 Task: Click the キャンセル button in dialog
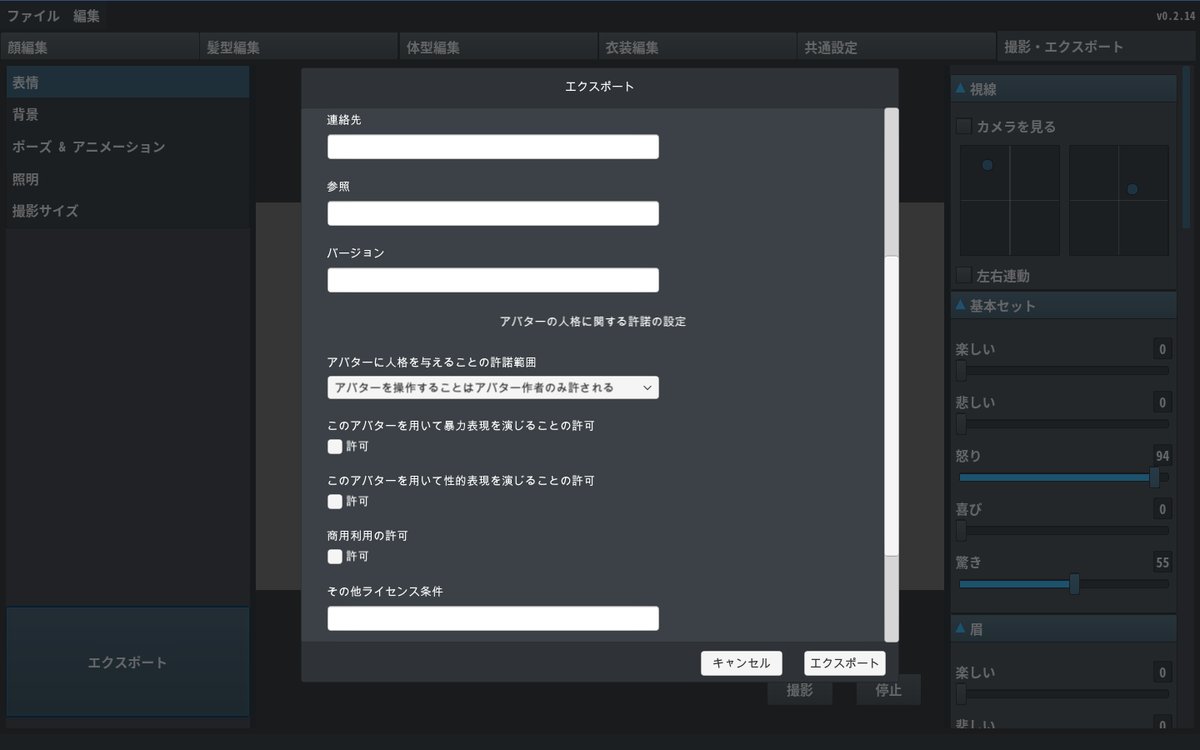tap(741, 663)
